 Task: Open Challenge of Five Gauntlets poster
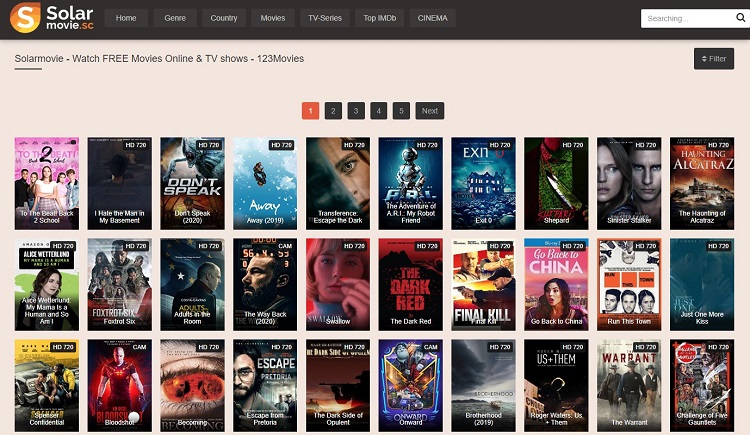702,385
